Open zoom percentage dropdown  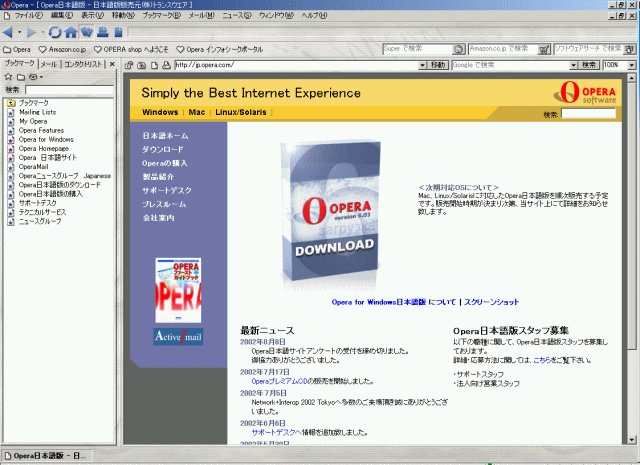pos(631,65)
